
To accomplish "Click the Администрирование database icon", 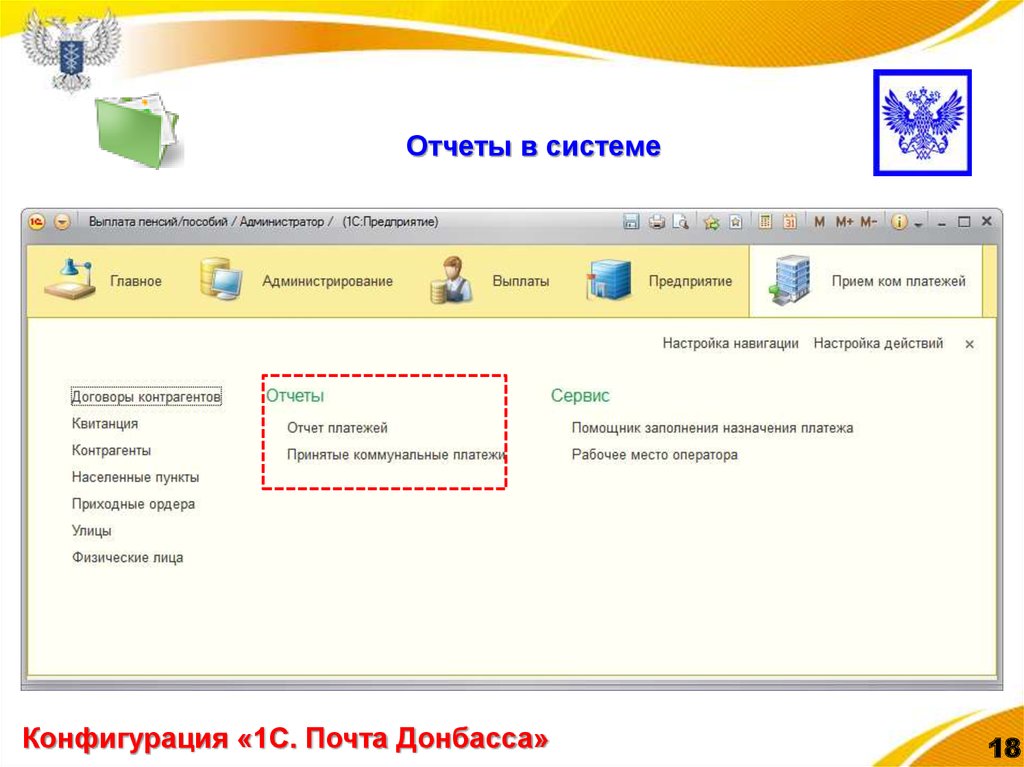I will click(x=221, y=280).
